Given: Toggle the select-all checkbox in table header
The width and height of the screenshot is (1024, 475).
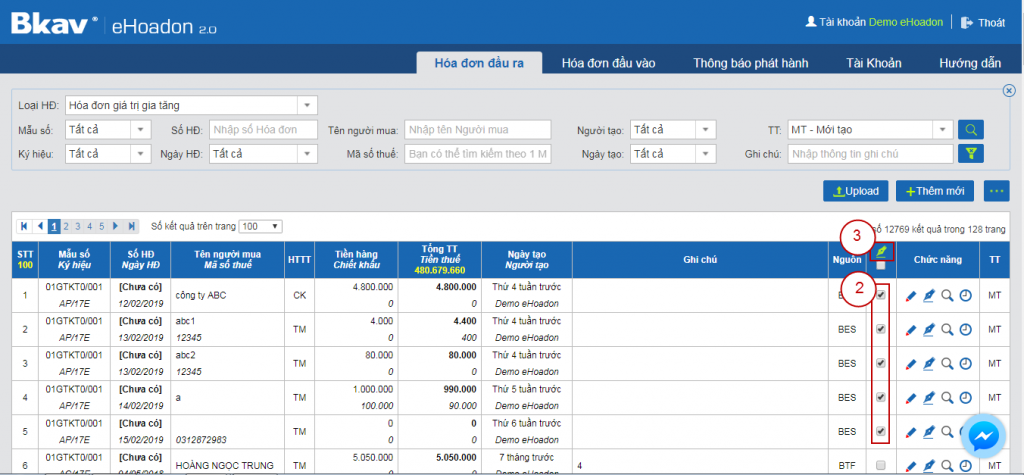Looking at the screenshot, I should tap(880, 266).
